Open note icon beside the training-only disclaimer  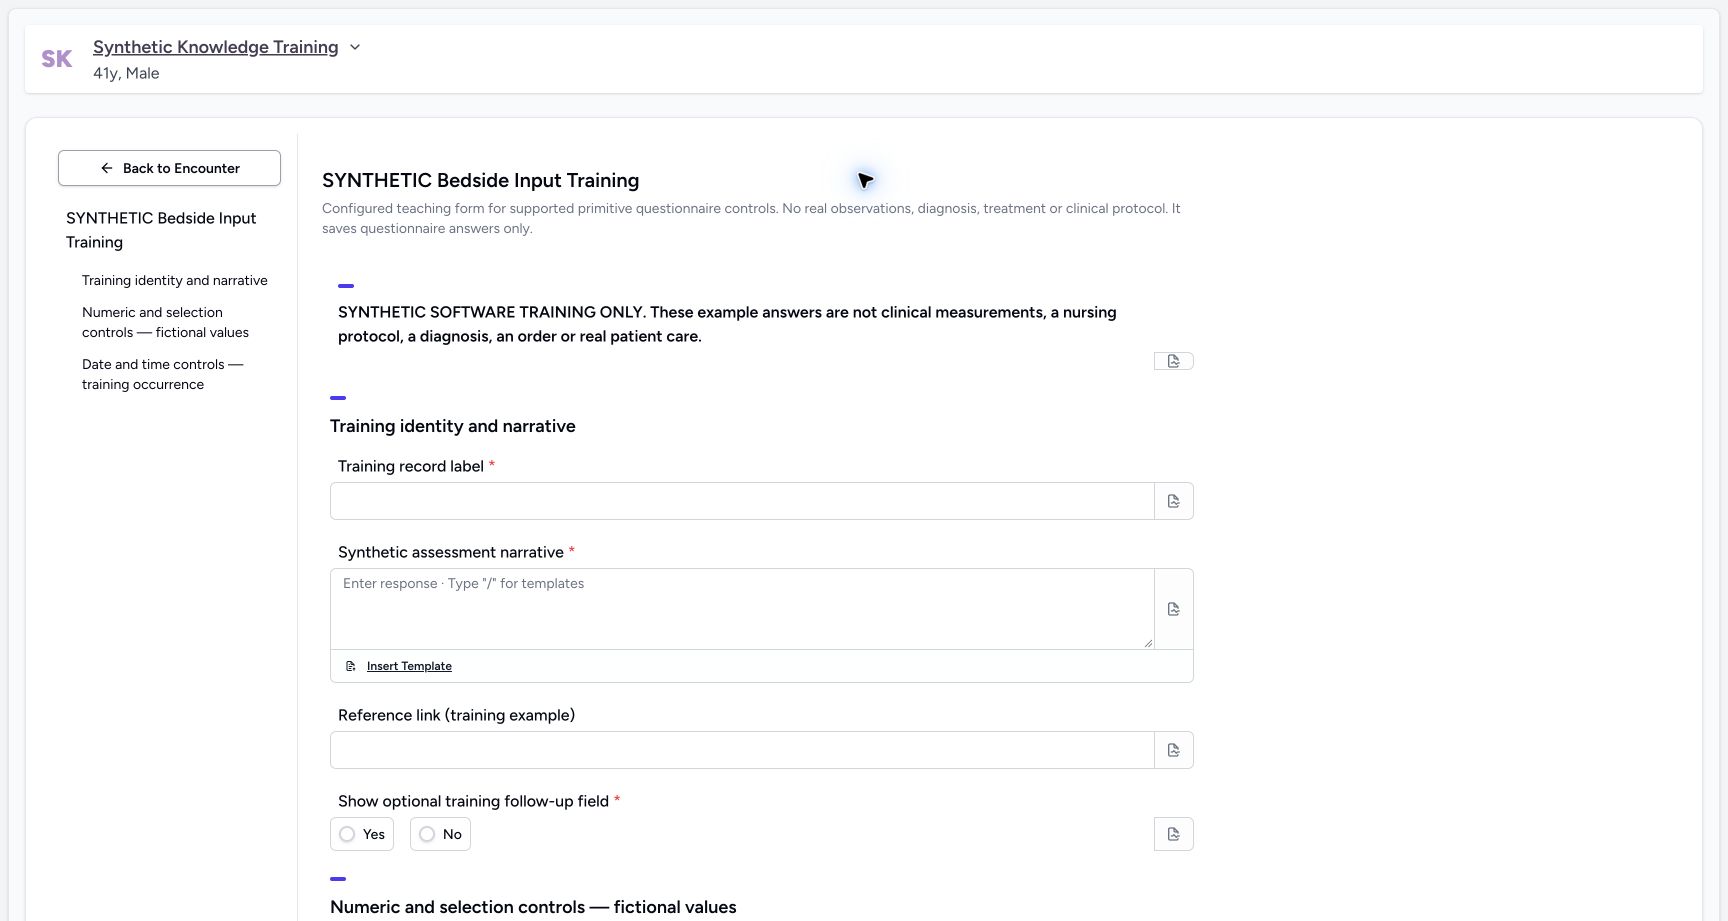pyautogui.click(x=1174, y=361)
